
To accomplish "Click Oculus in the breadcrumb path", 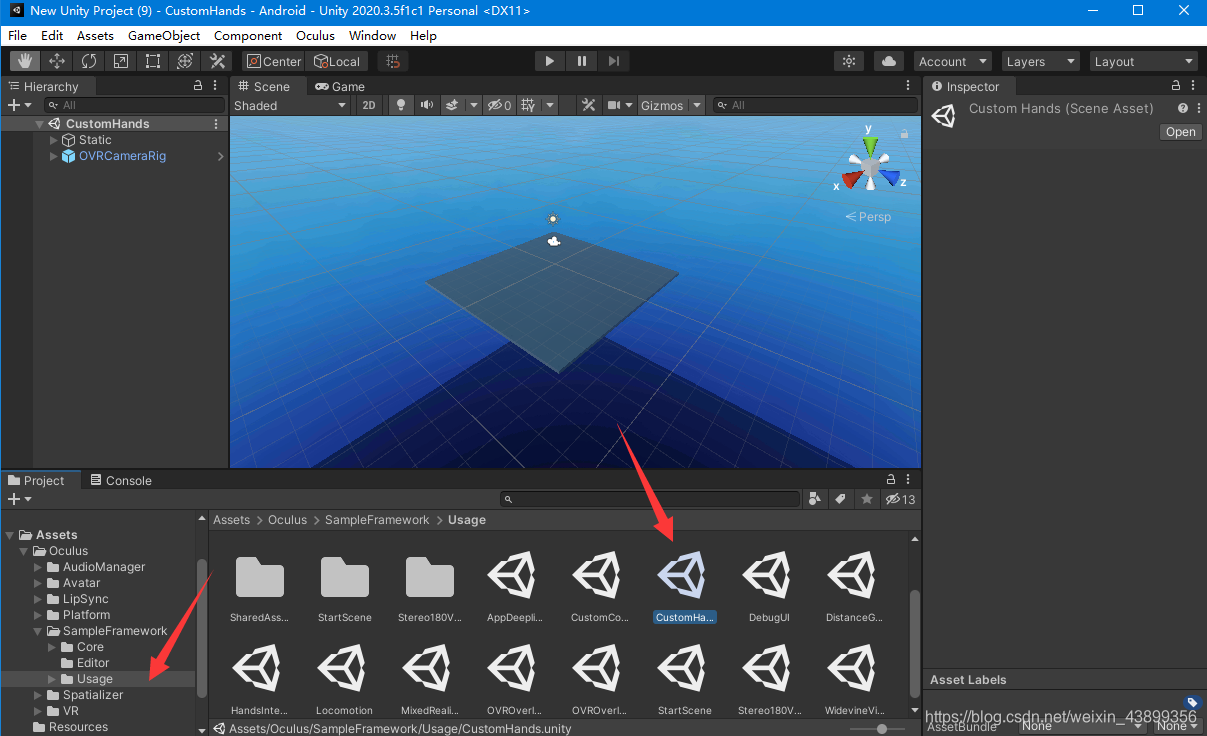I will (287, 520).
